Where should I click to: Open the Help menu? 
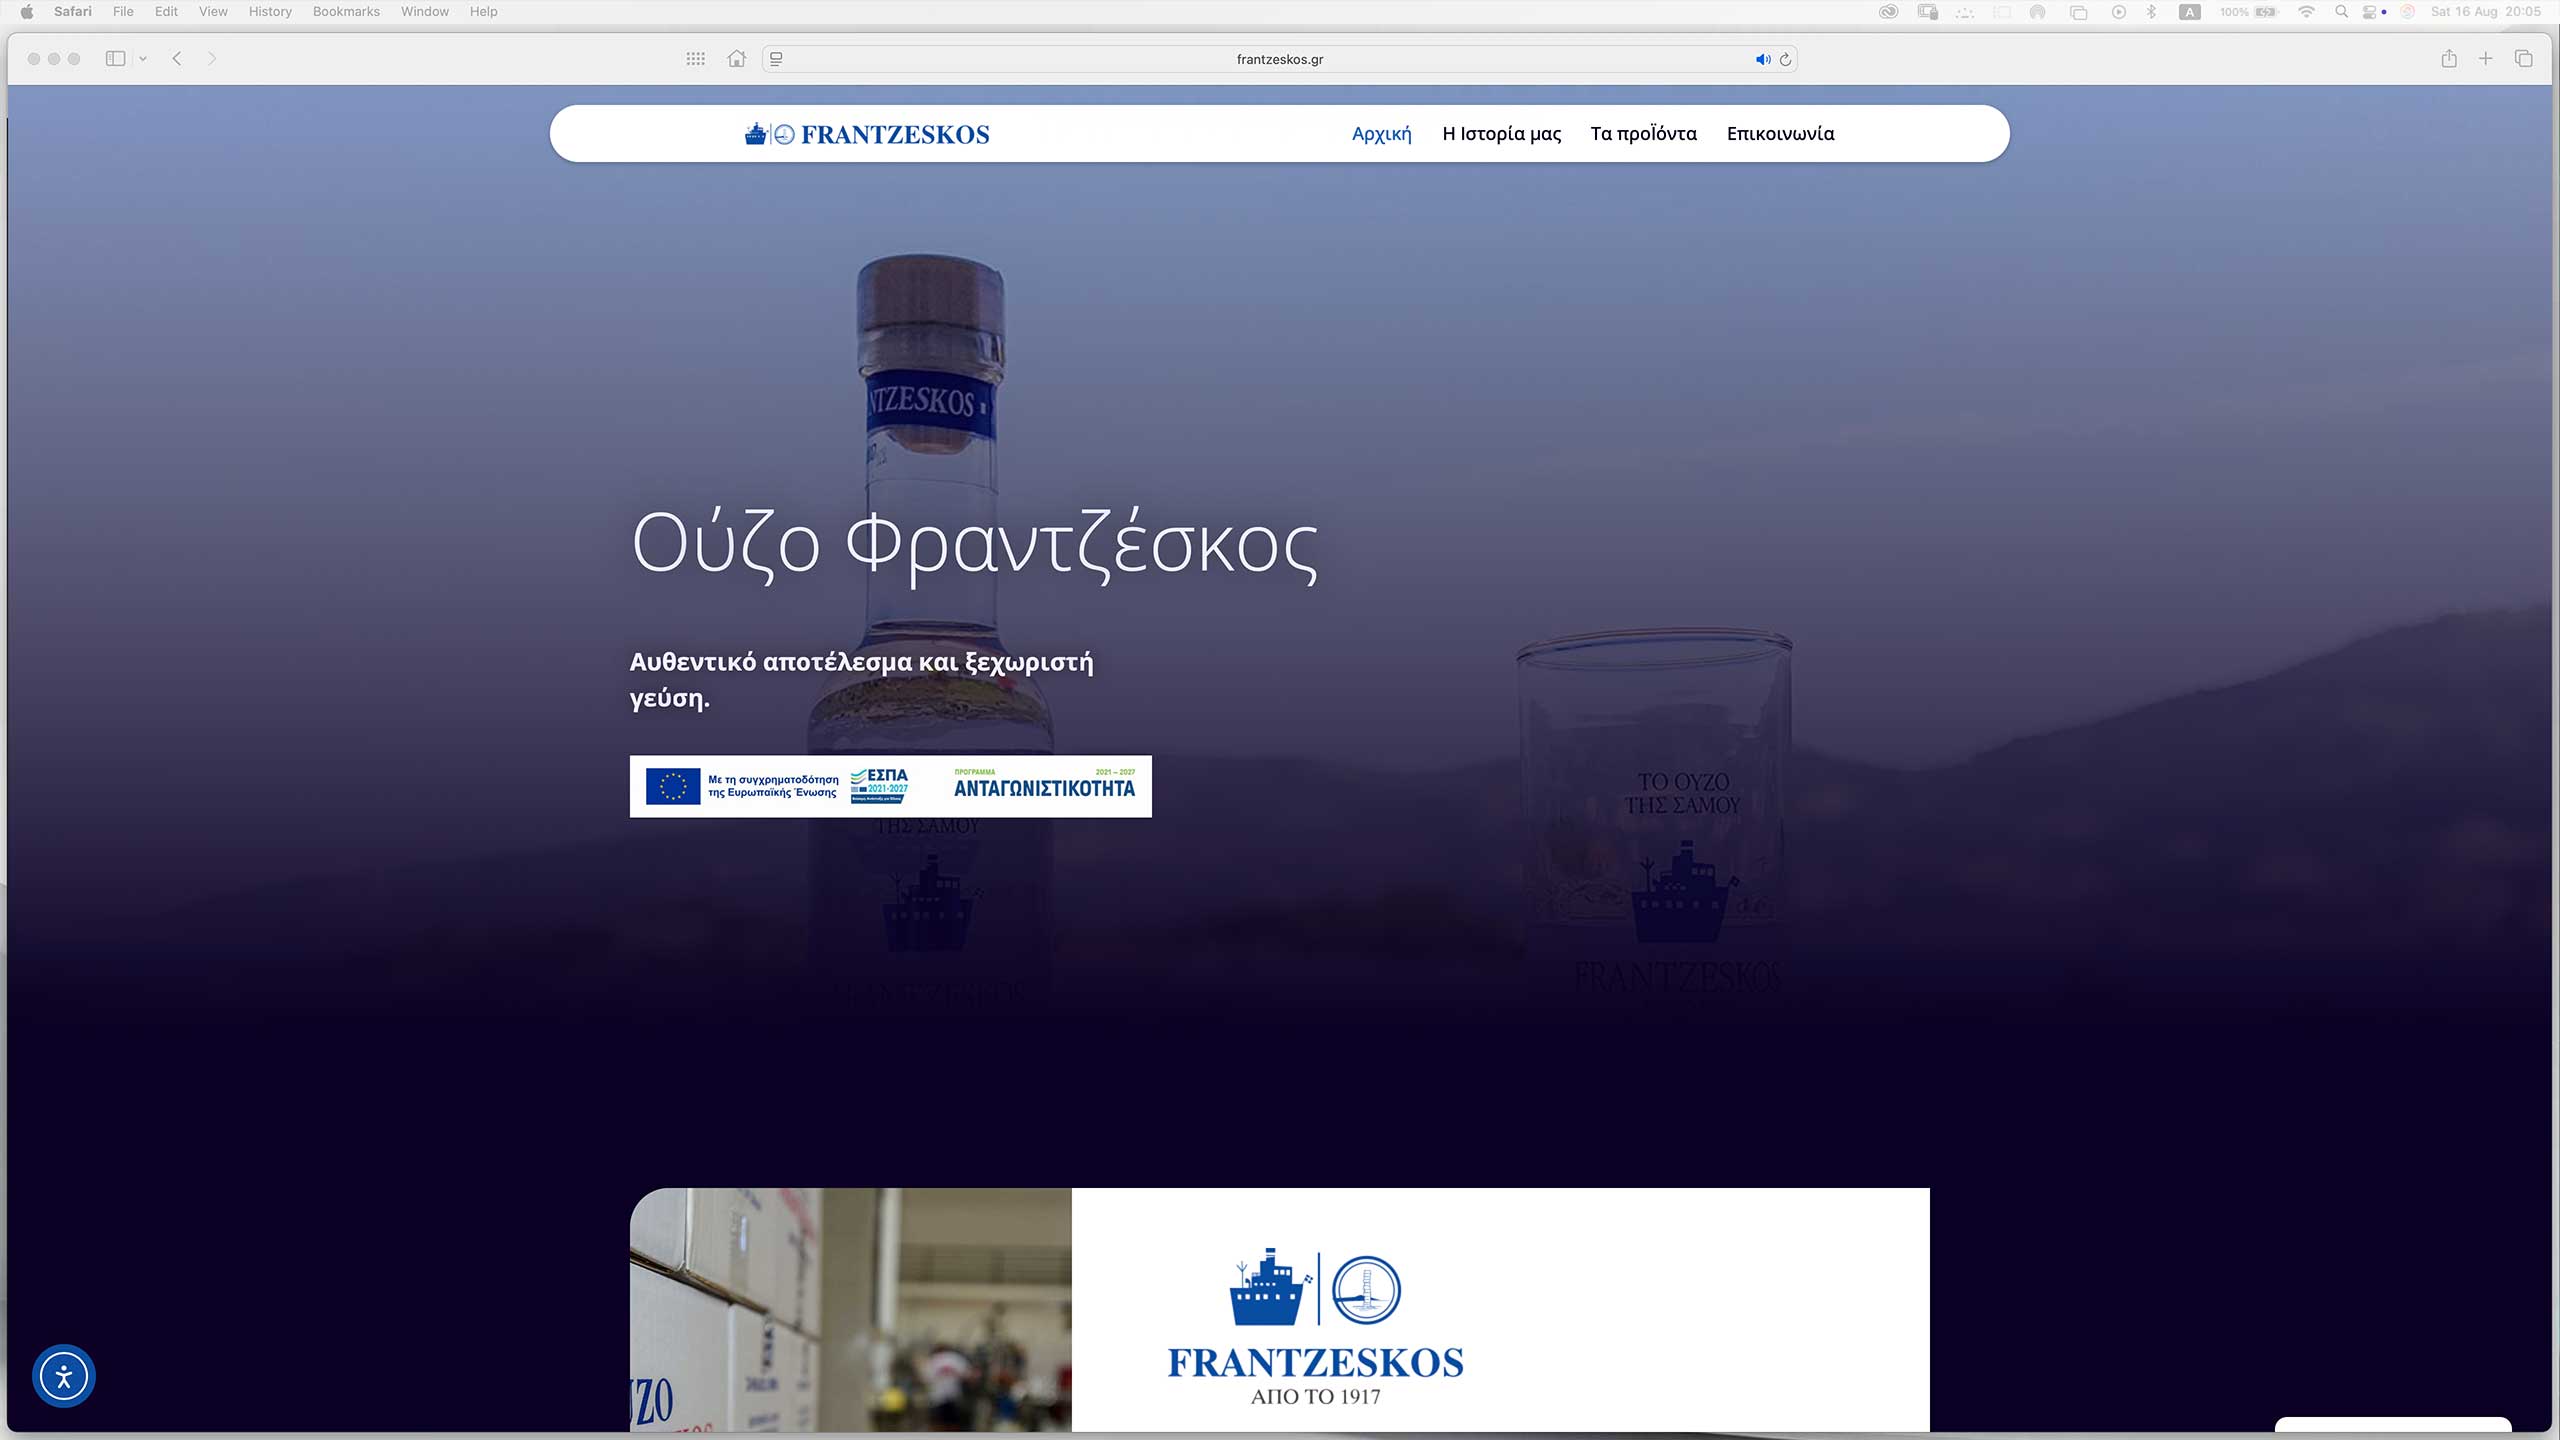483,12
